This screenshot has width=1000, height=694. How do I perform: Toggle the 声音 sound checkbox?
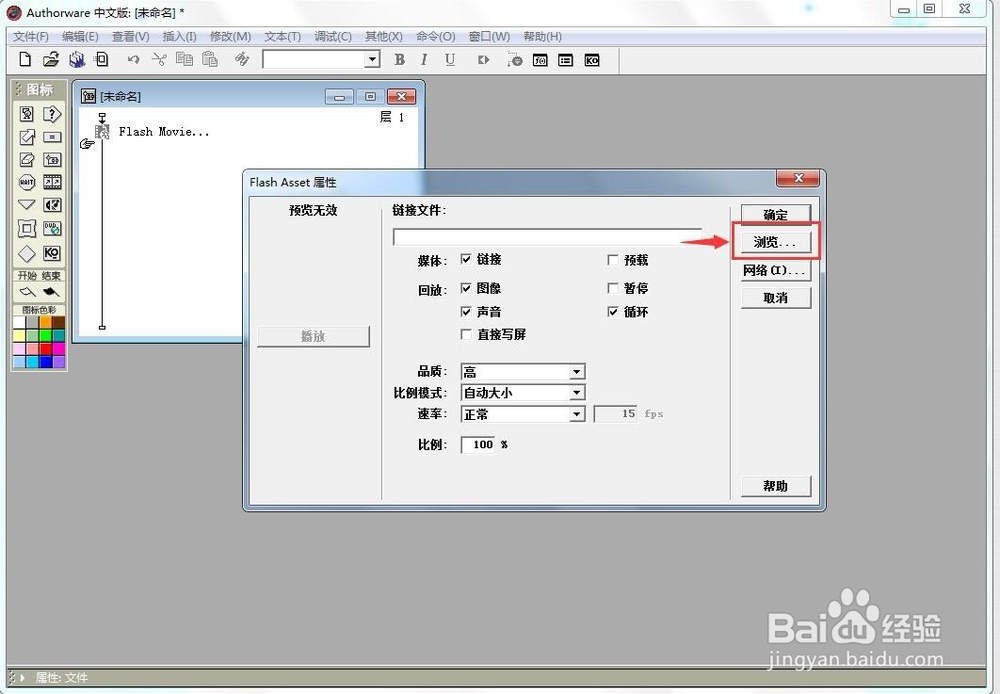click(466, 312)
